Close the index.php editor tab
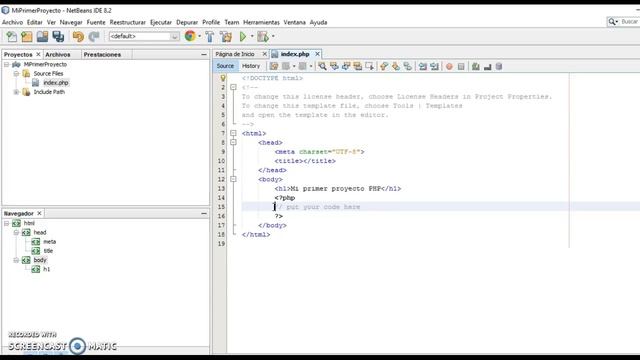 (x=317, y=54)
